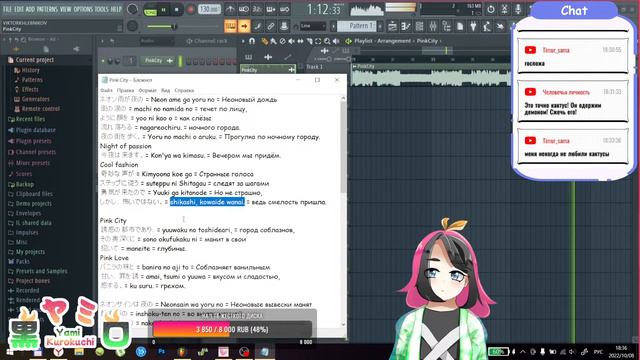The height and width of the screenshot is (360, 640).
Task: Toggle song/pattern mode switch
Action: tap(150, 9)
